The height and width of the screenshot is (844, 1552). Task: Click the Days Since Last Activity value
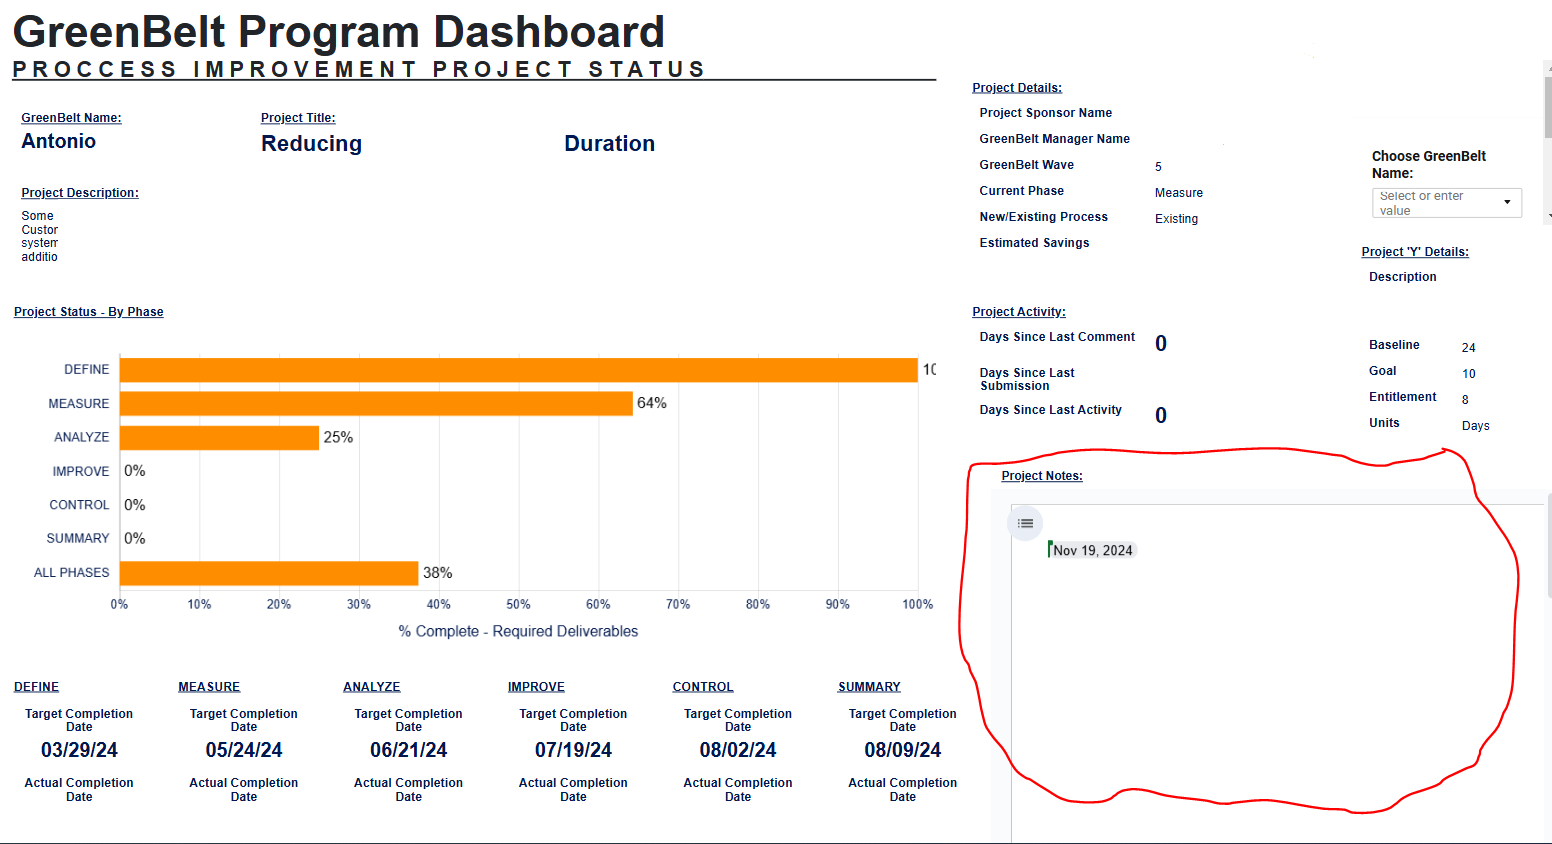pyautogui.click(x=1161, y=416)
